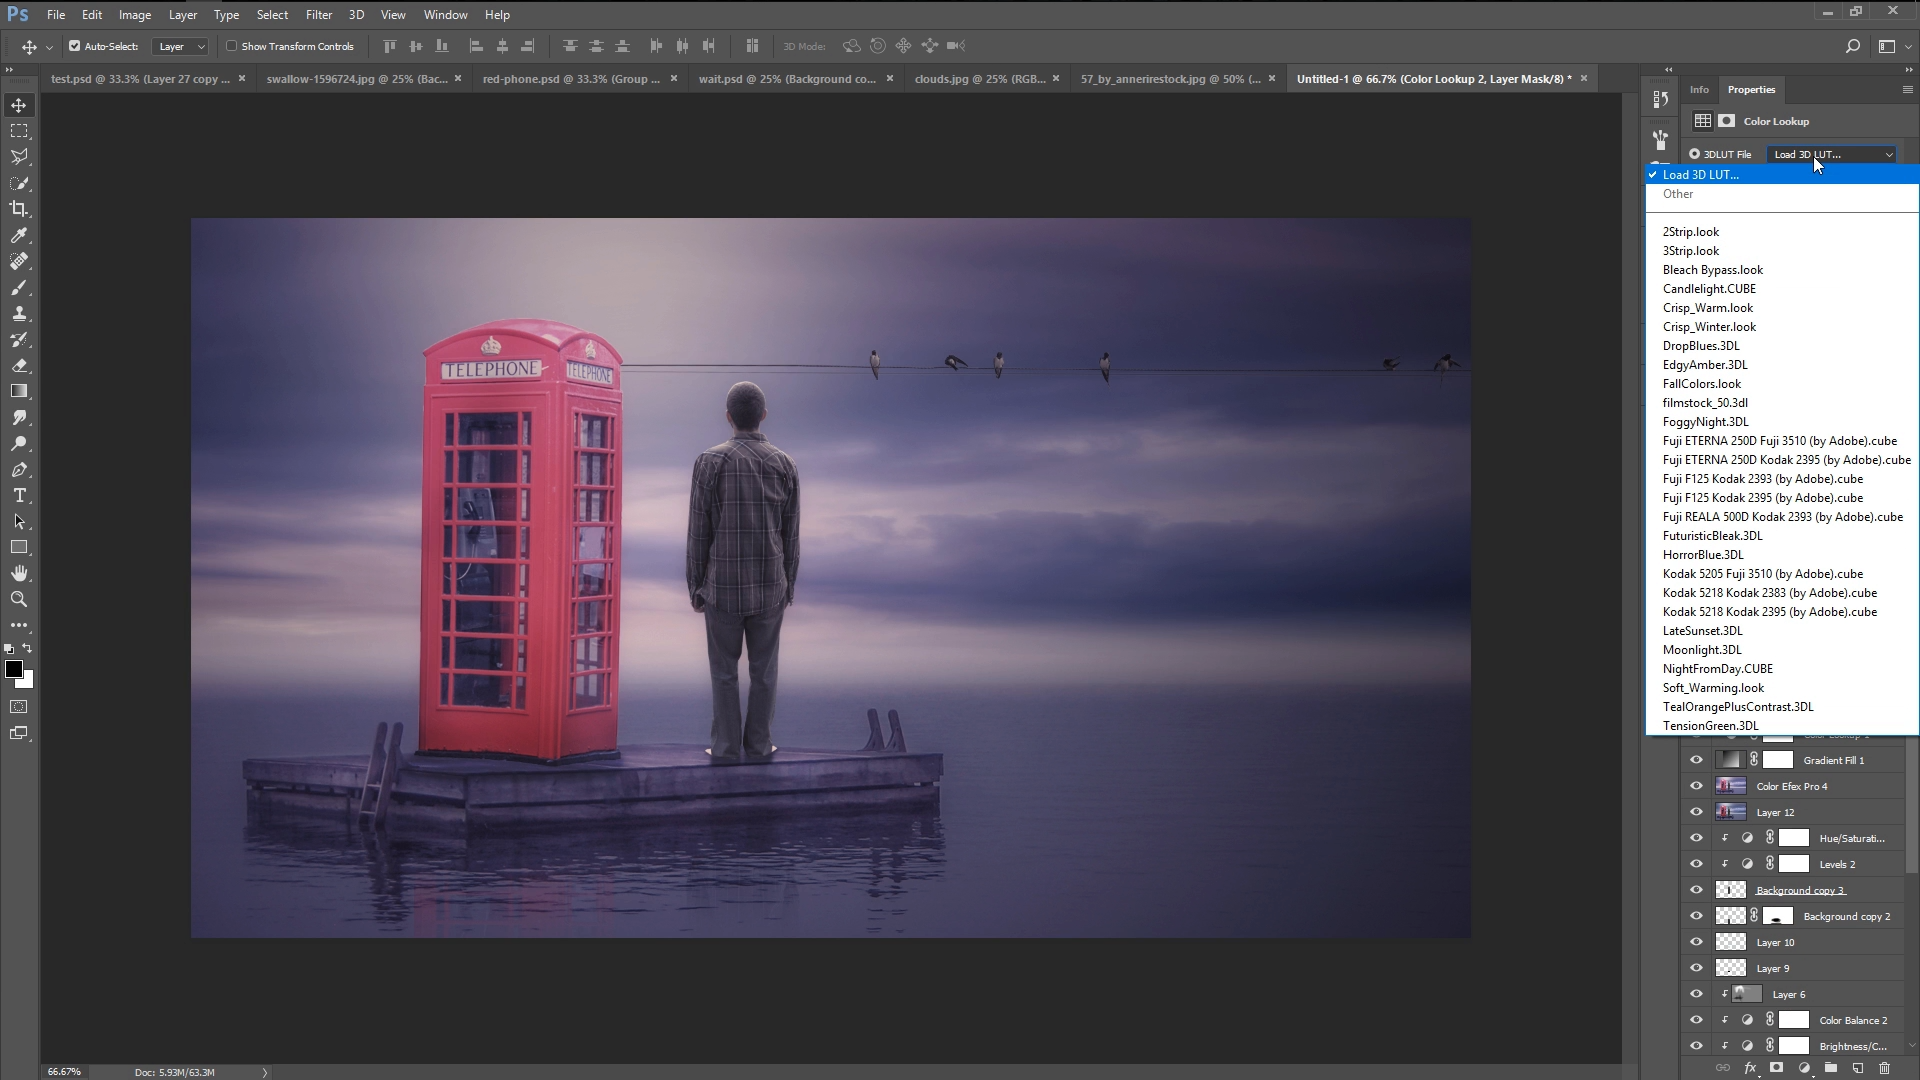Select the Gradient tool

click(19, 392)
